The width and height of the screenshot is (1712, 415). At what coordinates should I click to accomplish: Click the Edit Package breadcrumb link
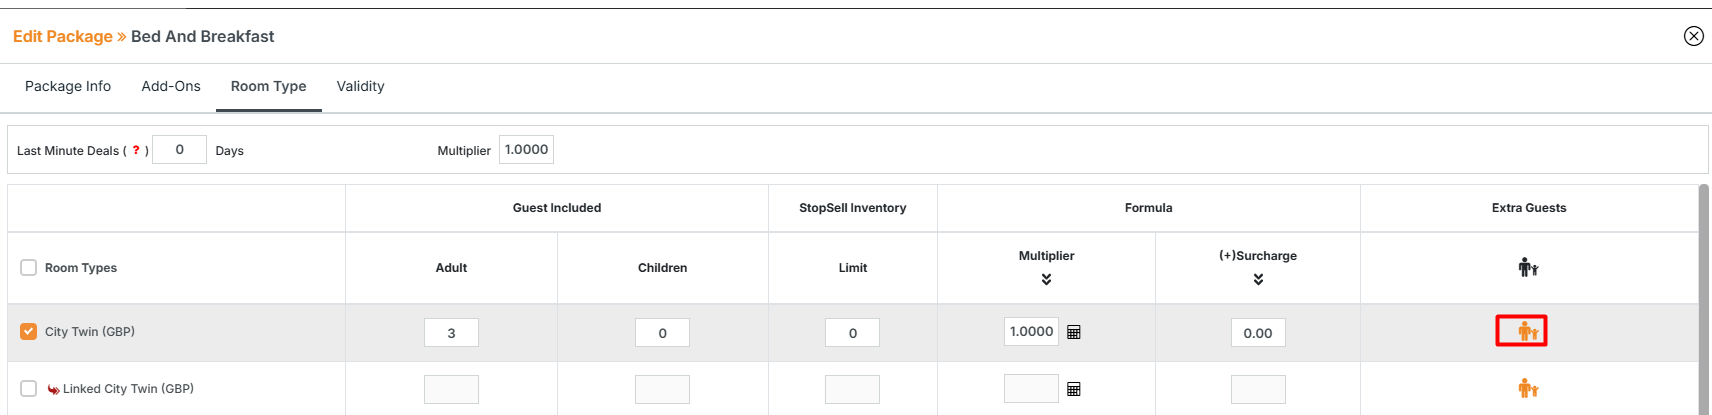coord(63,36)
